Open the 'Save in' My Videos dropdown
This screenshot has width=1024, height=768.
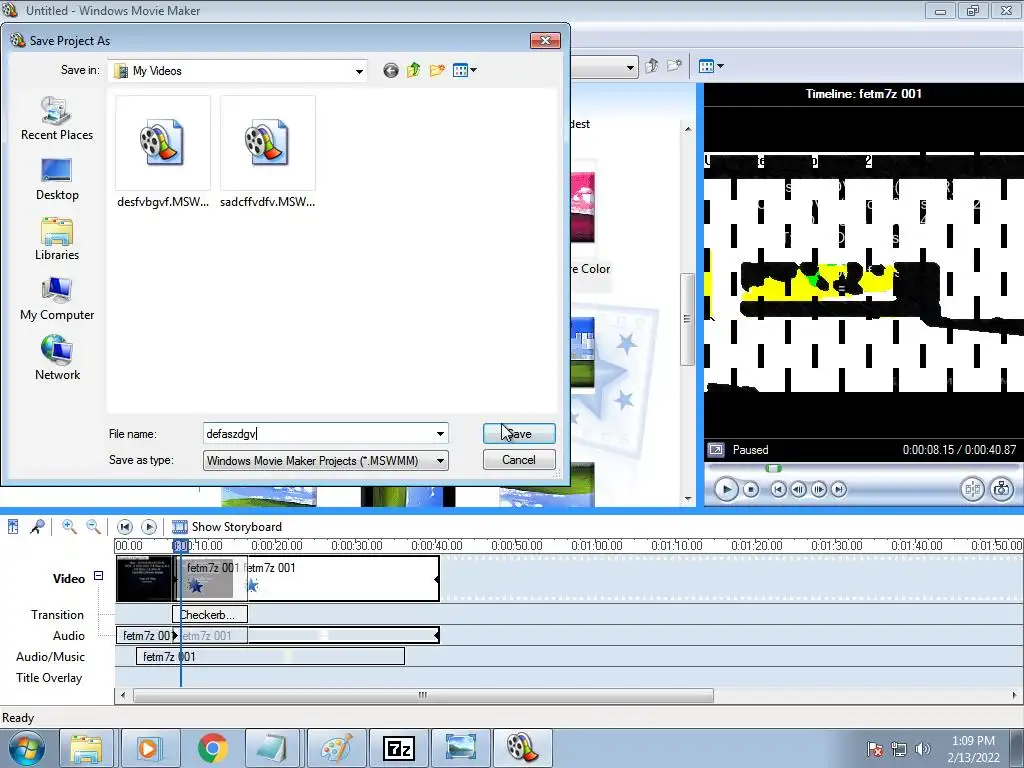(x=359, y=71)
